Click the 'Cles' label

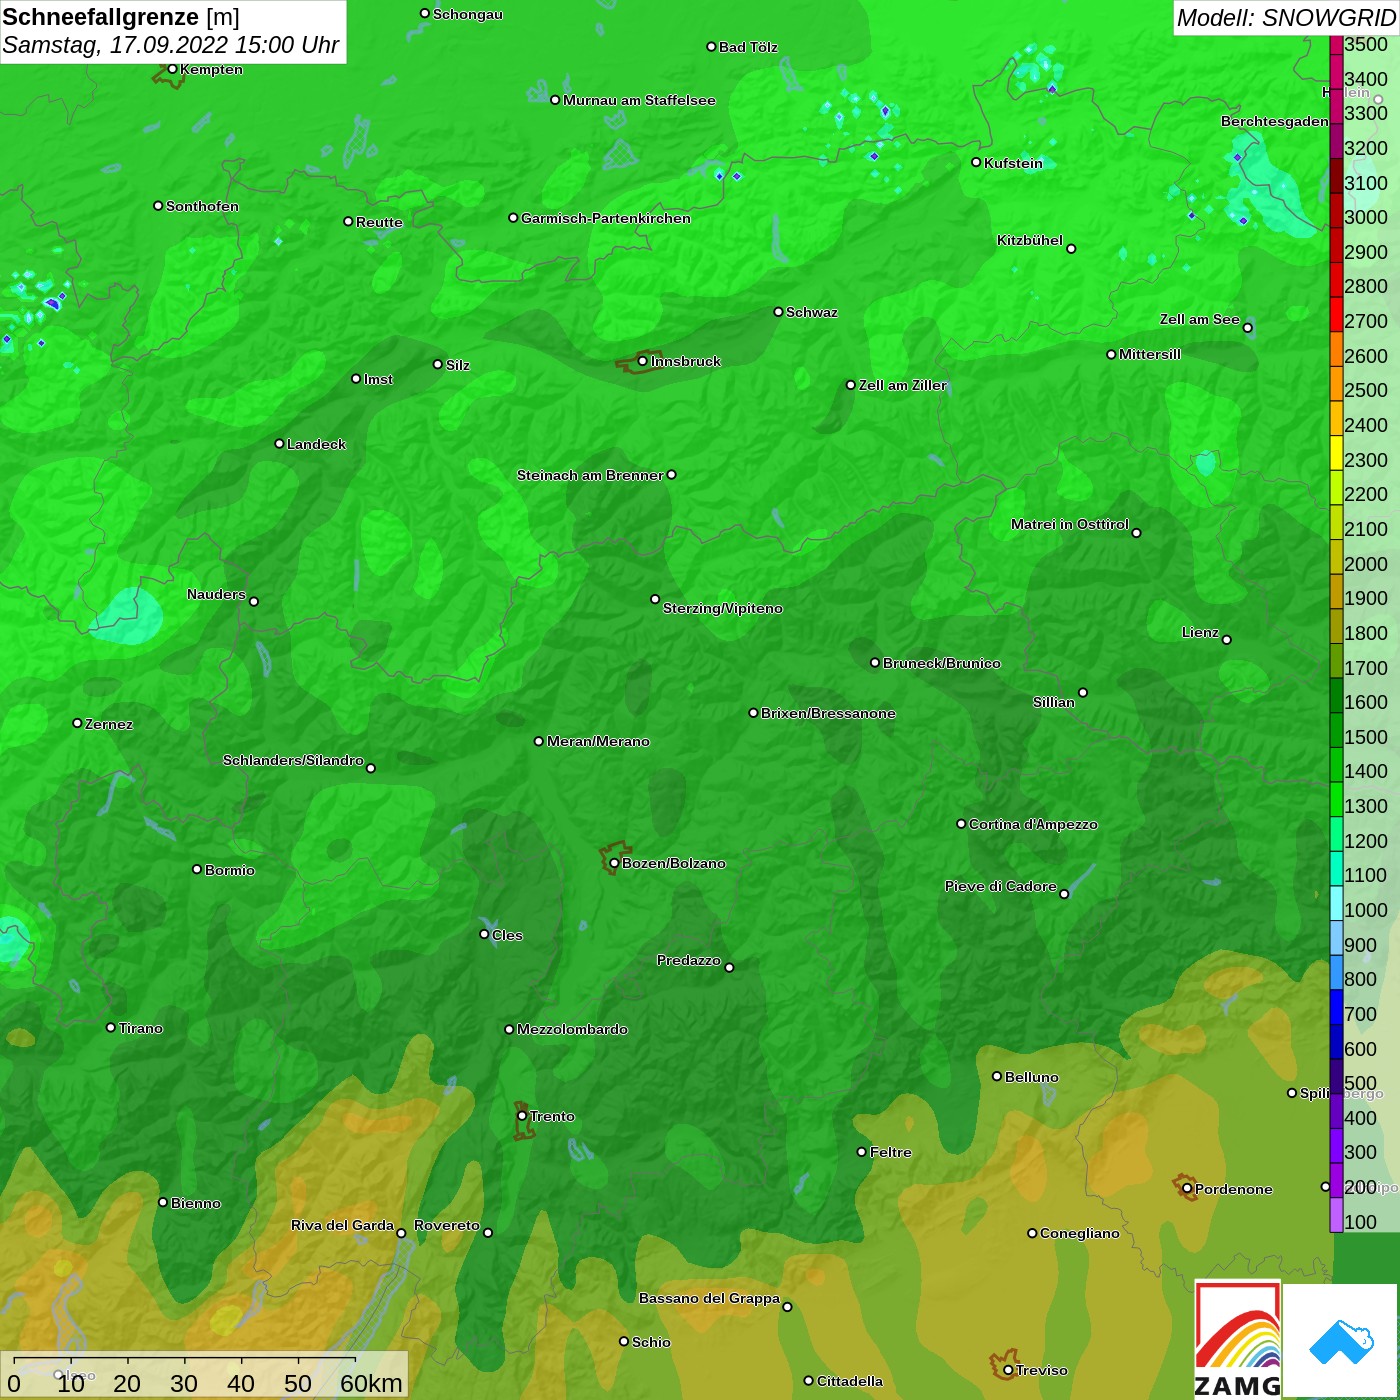click(x=507, y=935)
